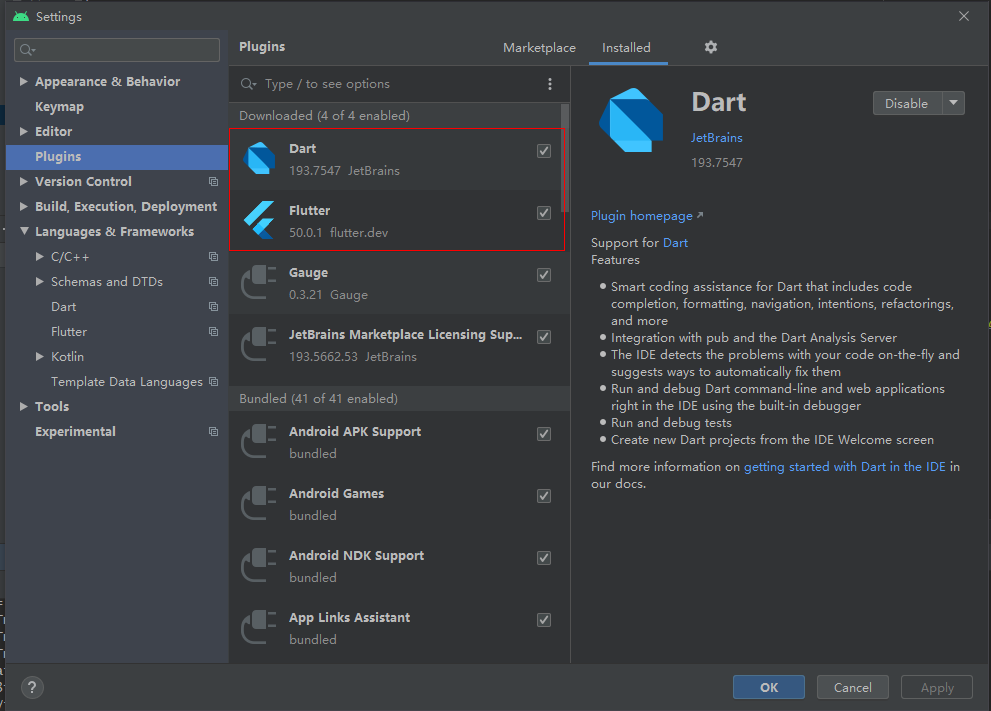Expand the Appearance & Behavior tree node
Screen dimensions: 991x711
coord(25,82)
